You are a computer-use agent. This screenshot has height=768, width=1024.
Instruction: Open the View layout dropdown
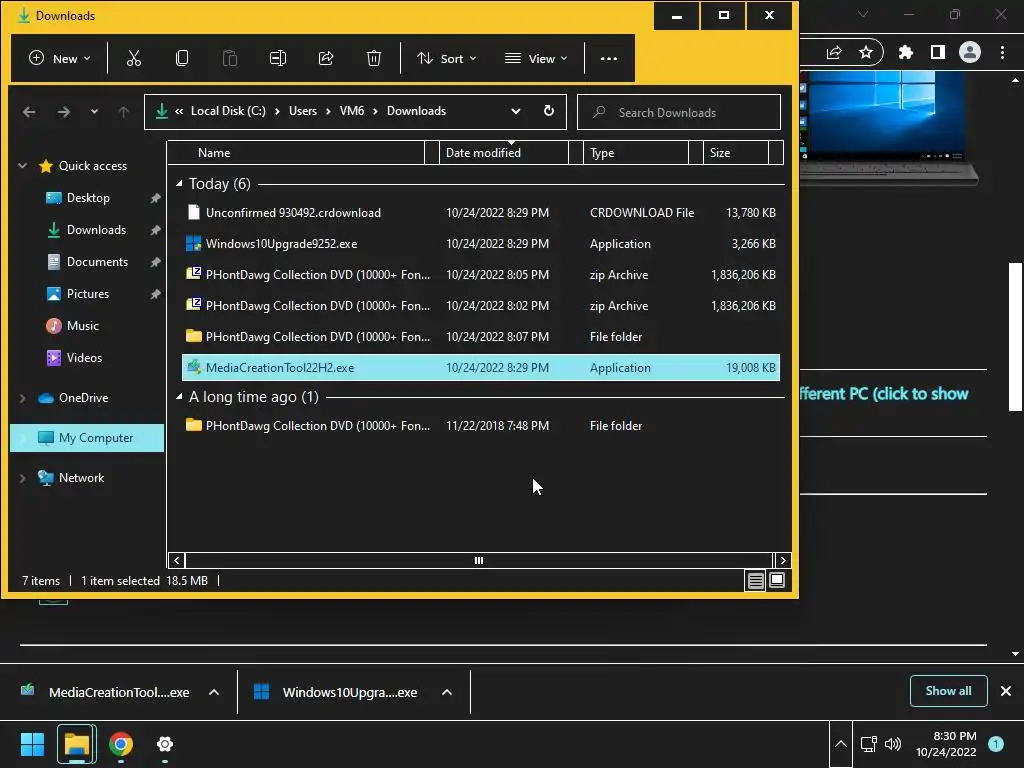click(x=536, y=58)
